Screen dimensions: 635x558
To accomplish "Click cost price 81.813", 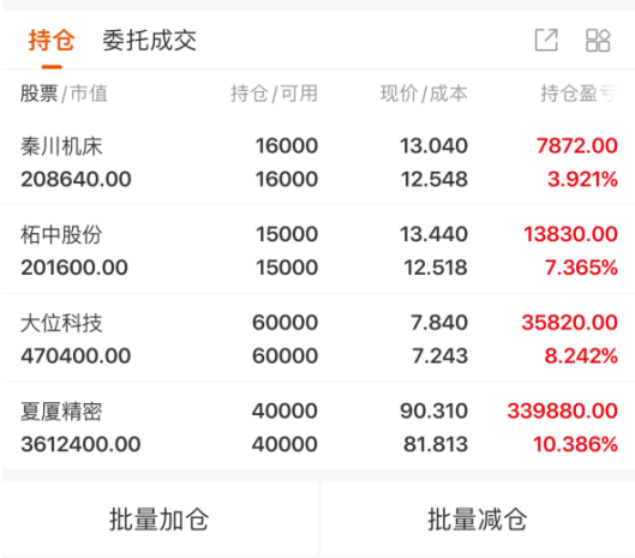I will coord(436,444).
